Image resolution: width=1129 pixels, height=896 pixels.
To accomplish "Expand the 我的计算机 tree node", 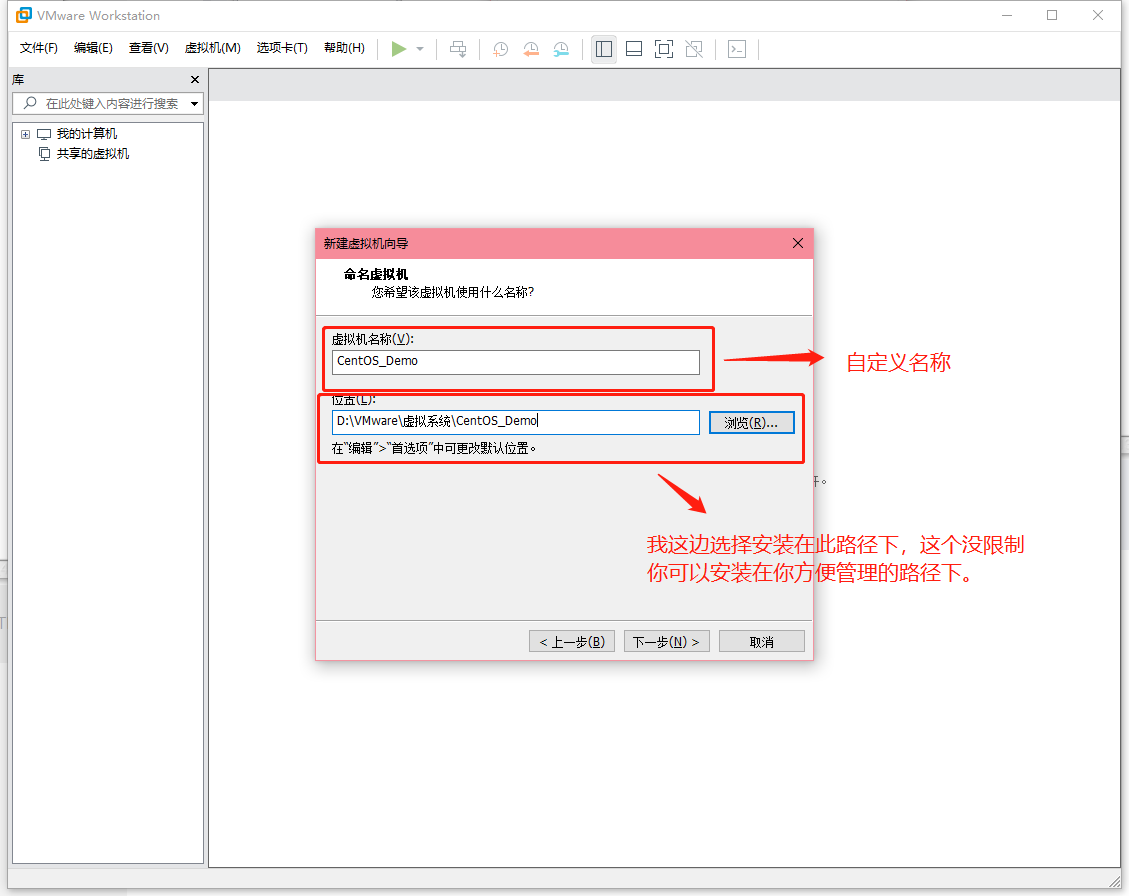I will (x=25, y=134).
